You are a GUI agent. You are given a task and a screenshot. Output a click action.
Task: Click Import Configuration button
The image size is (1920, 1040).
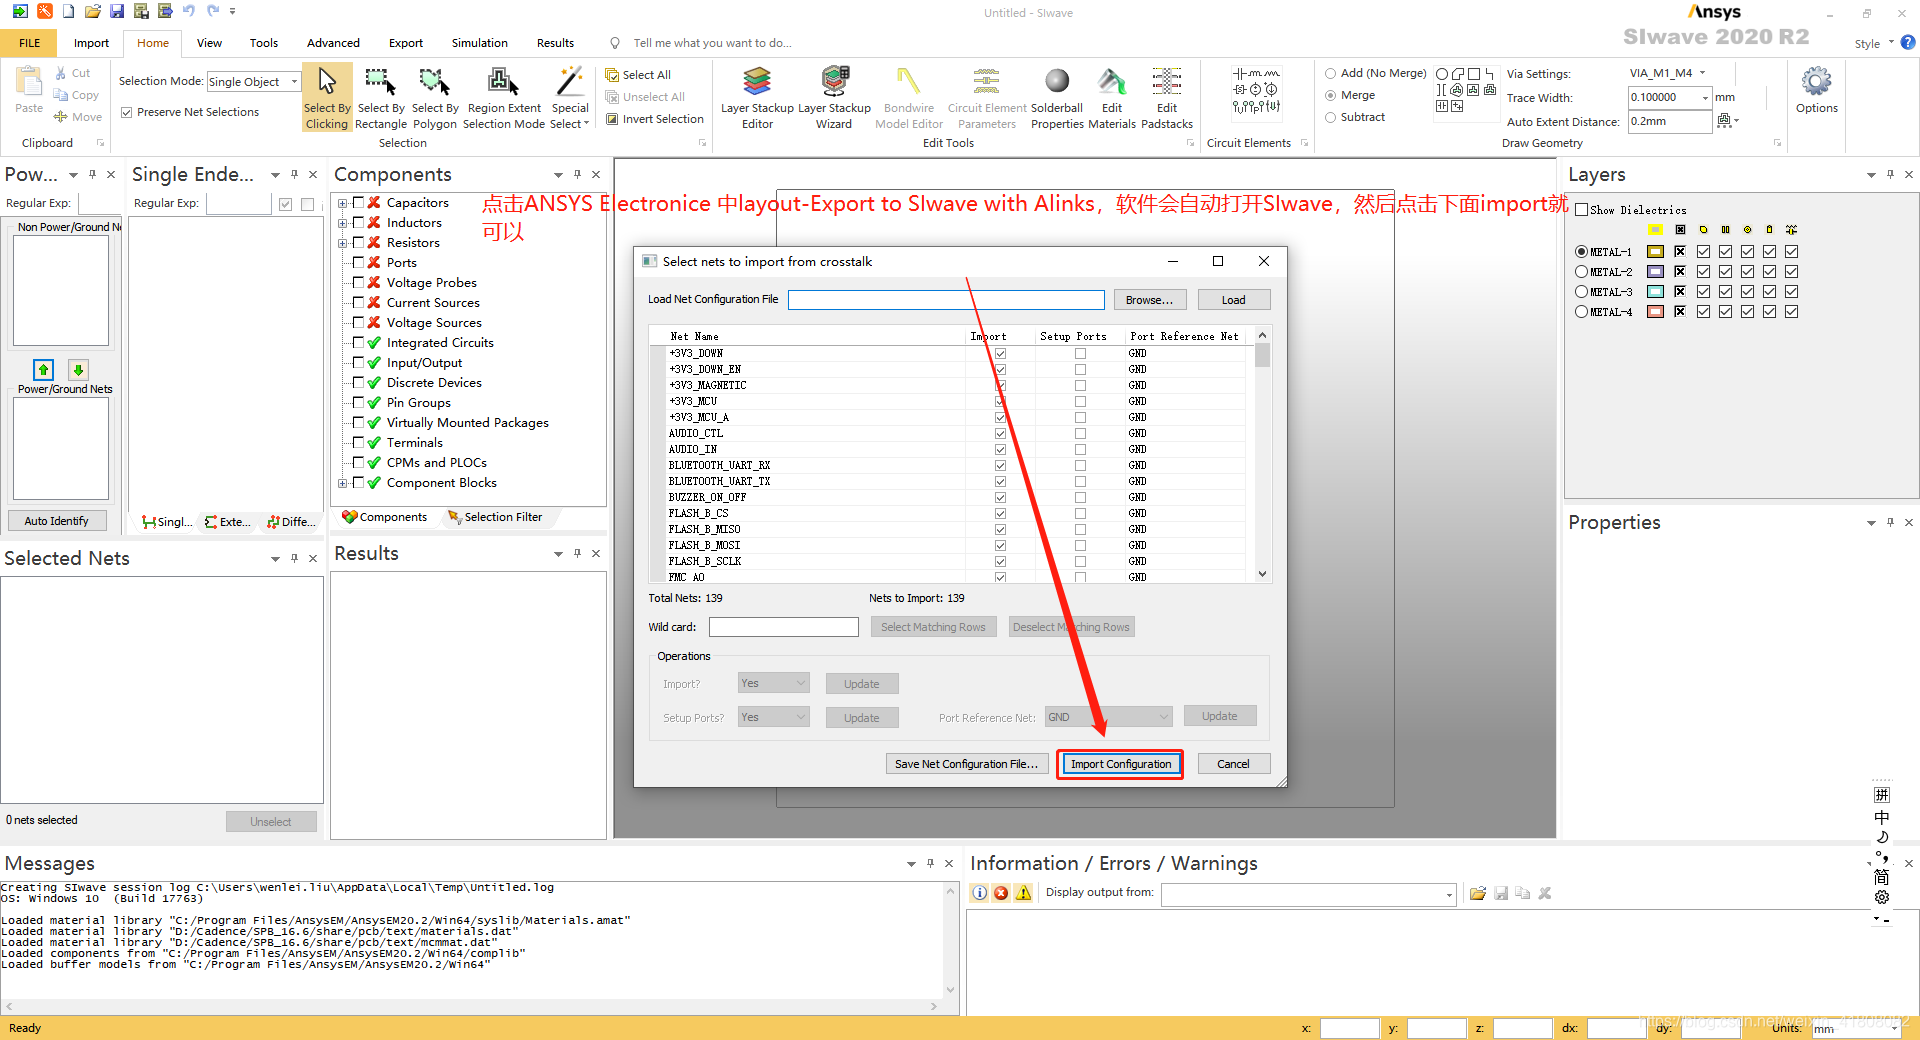tap(1120, 764)
